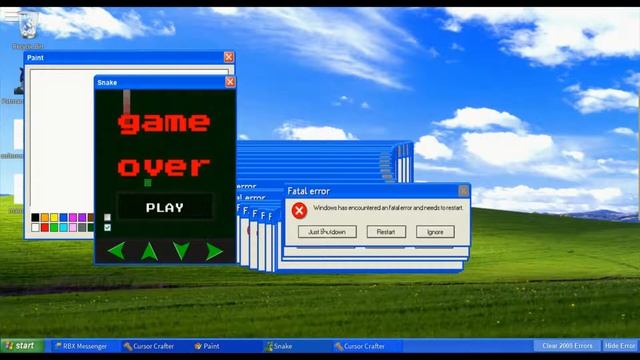This screenshot has height=360, width=640.
Task: Start a new Snake game with PLAY
Action: point(165,207)
